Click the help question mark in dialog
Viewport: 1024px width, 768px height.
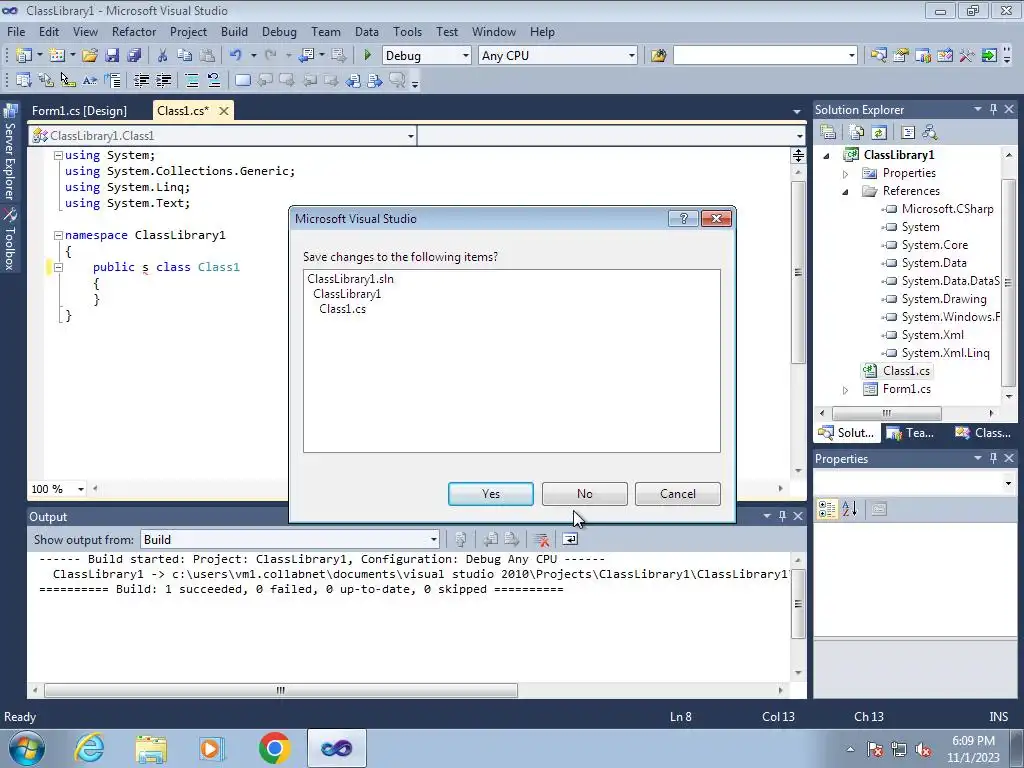coord(683,218)
